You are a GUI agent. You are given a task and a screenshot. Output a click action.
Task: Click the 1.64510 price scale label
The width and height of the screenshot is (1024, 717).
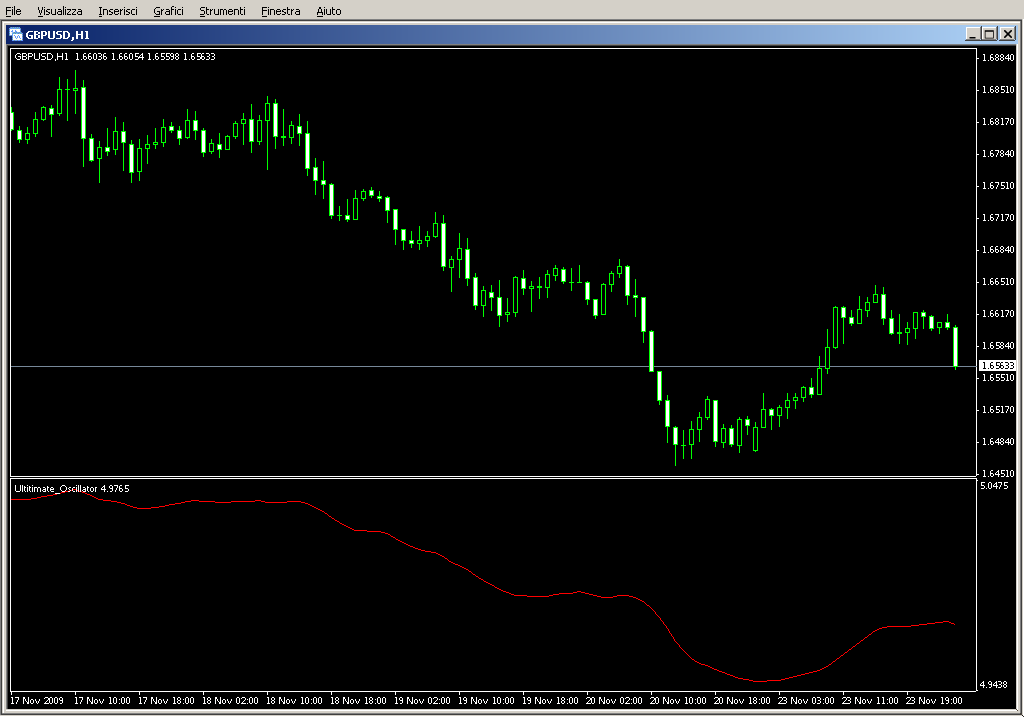point(999,473)
